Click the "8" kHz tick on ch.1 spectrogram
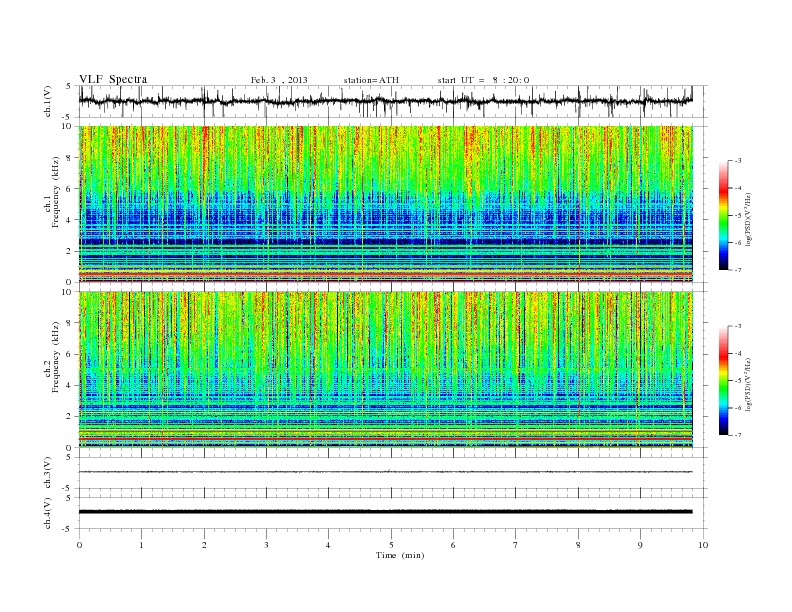792x612 pixels. click(70, 158)
